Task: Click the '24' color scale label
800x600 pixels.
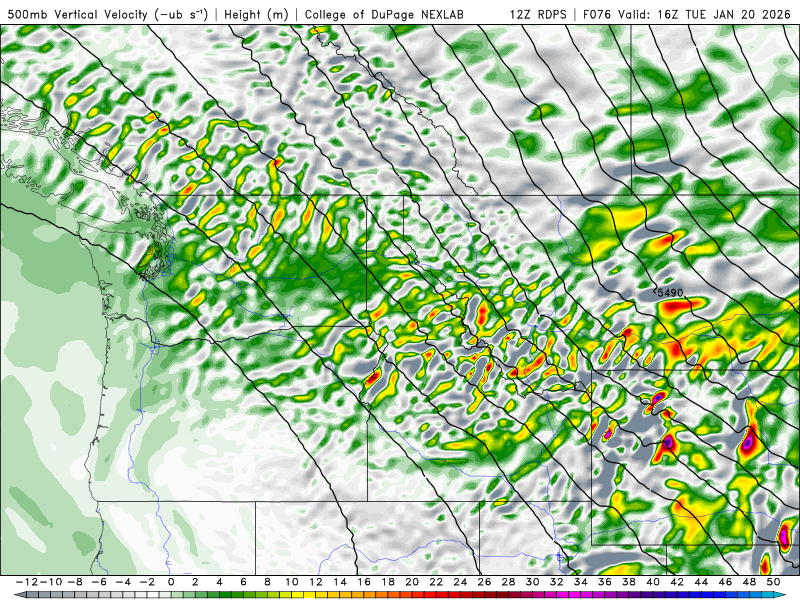Action: point(460,582)
